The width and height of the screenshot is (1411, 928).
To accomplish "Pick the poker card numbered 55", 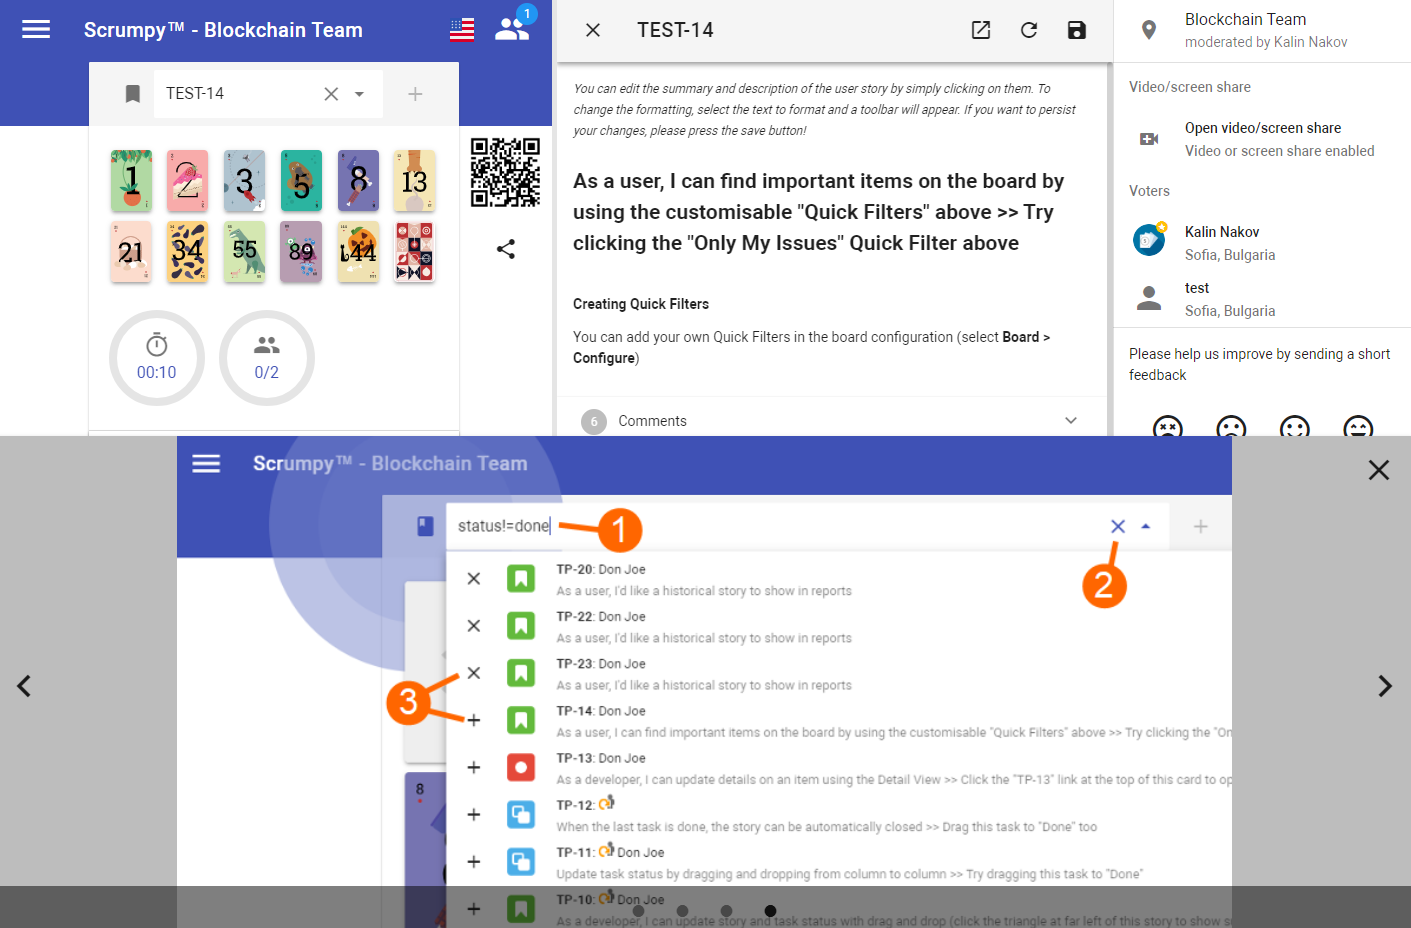I will (245, 252).
